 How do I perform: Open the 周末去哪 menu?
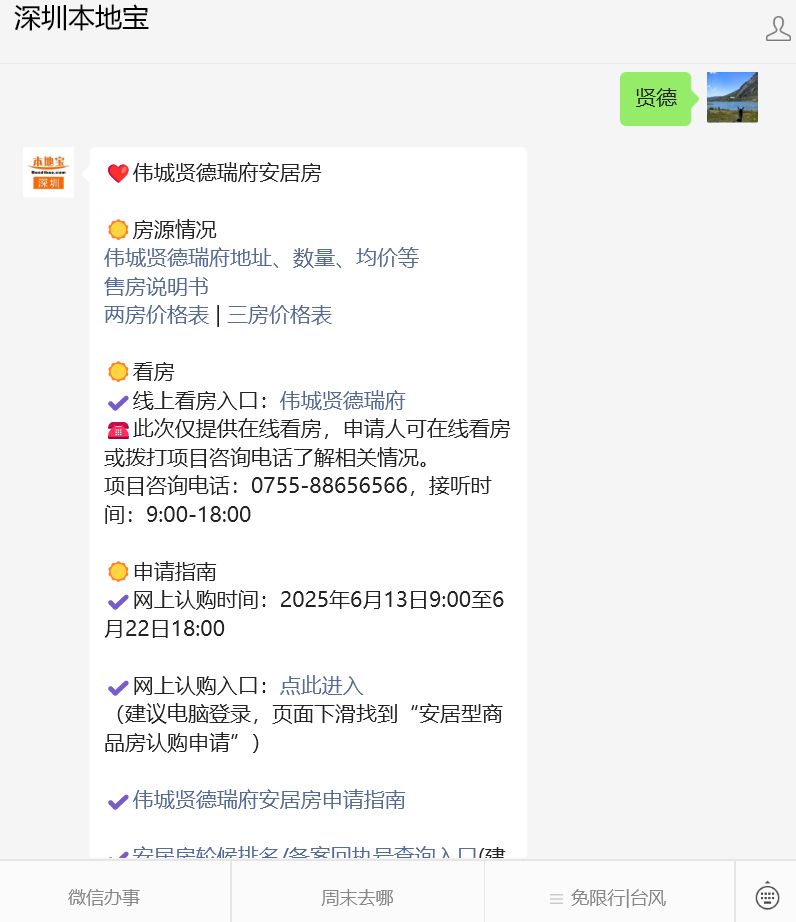point(357,897)
